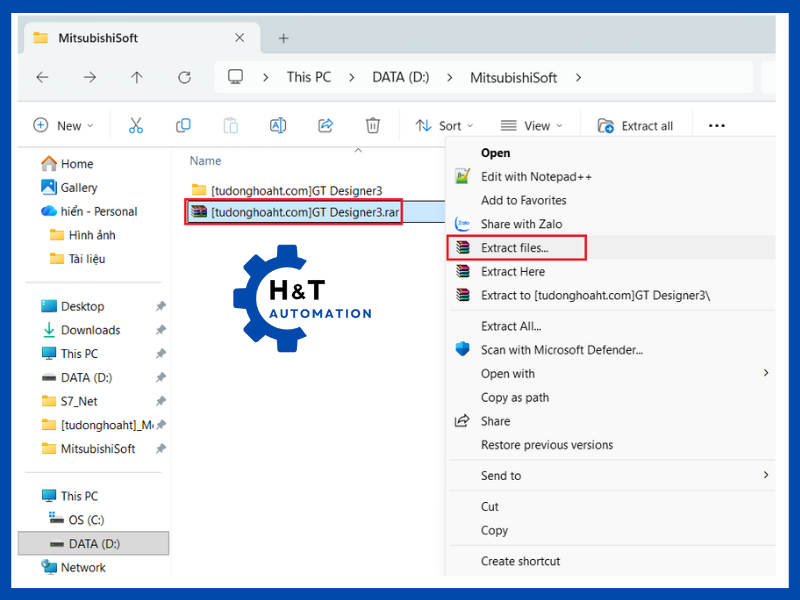Navigate back with the Back arrow
800x600 pixels.
coord(42,77)
